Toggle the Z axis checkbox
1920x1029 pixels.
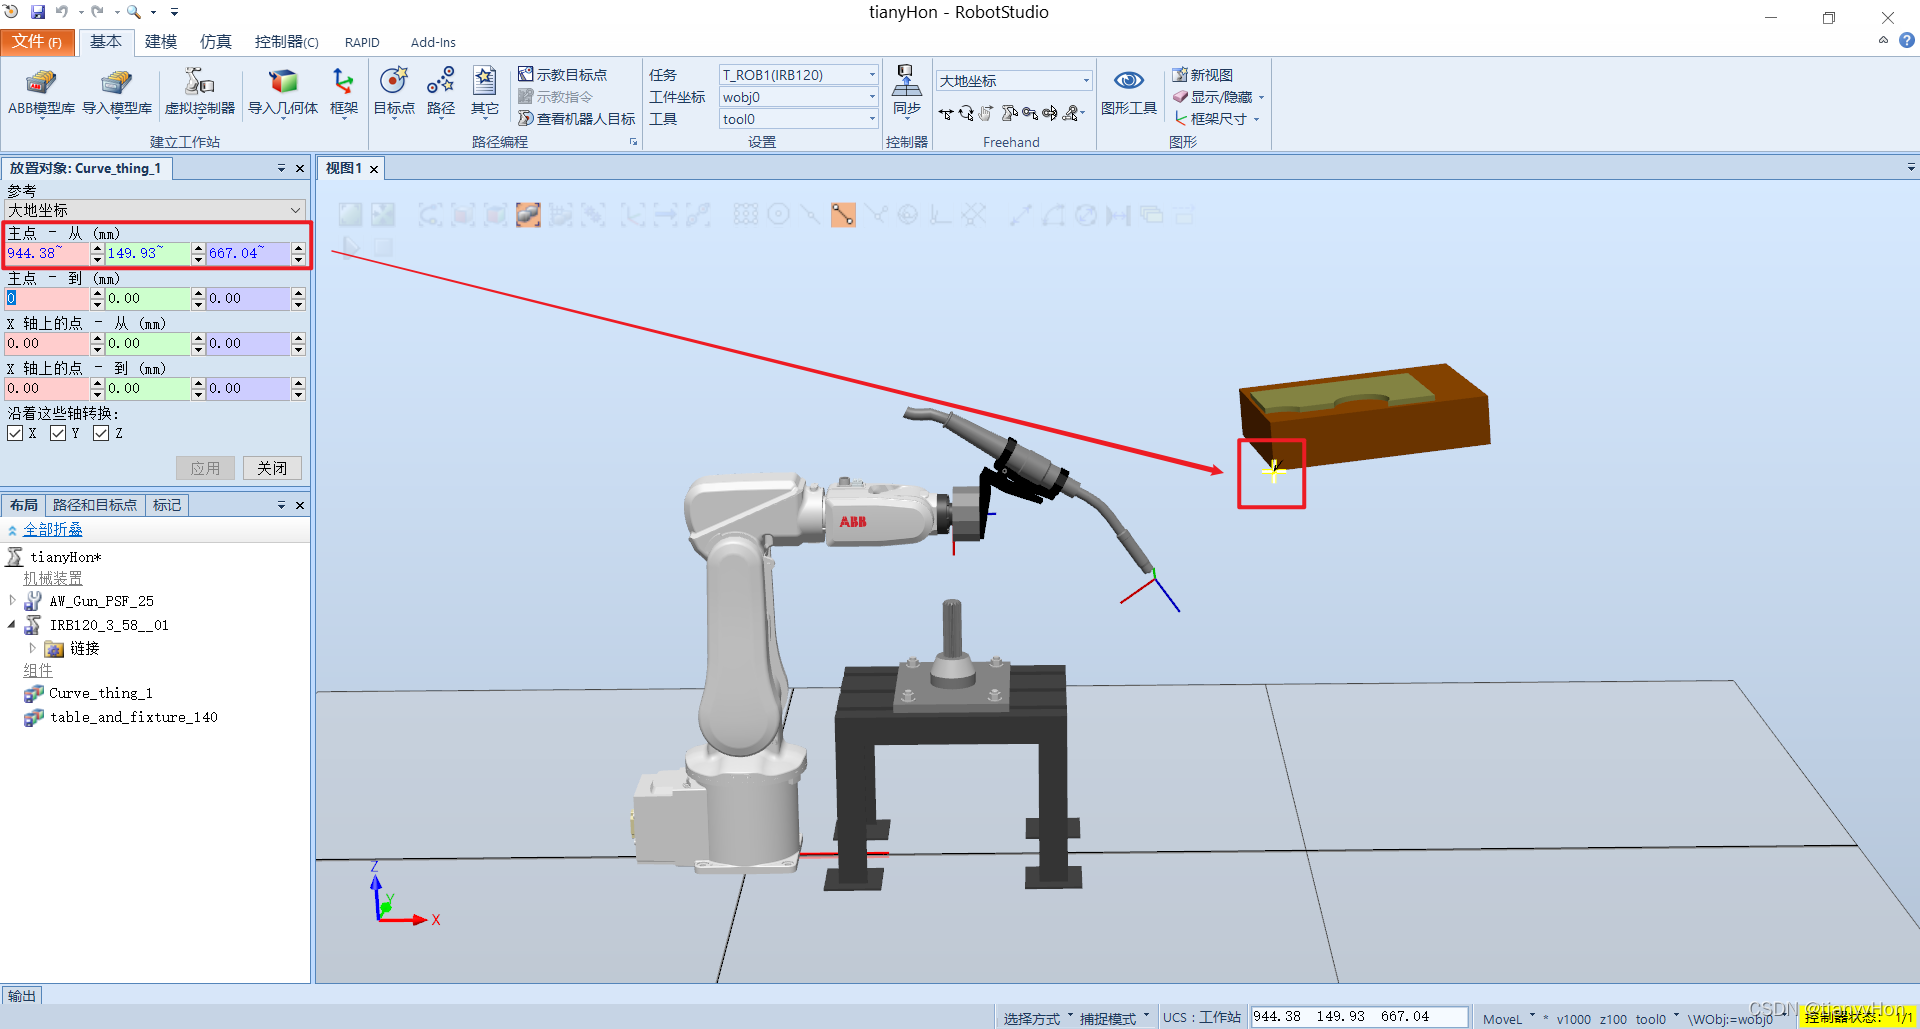[101, 433]
